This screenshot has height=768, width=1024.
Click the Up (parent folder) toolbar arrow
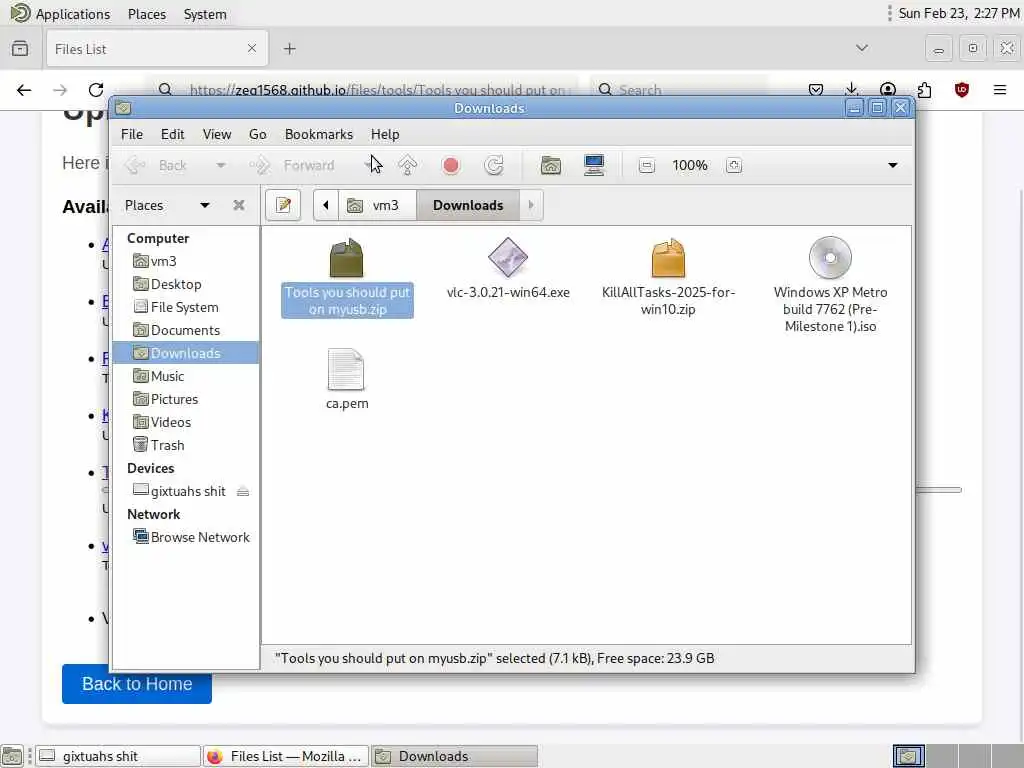[408, 165]
